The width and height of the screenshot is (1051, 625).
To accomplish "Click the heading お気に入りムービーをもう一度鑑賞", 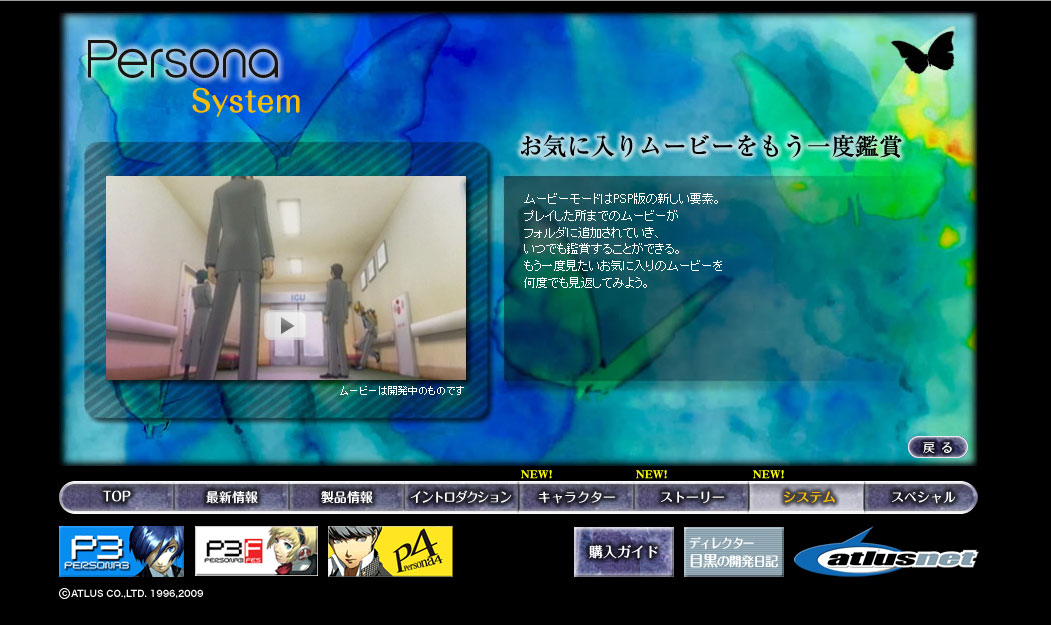I will (x=711, y=146).
